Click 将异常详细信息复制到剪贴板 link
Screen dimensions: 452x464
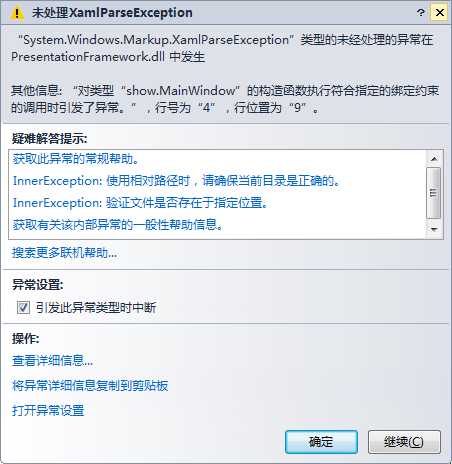90,385
